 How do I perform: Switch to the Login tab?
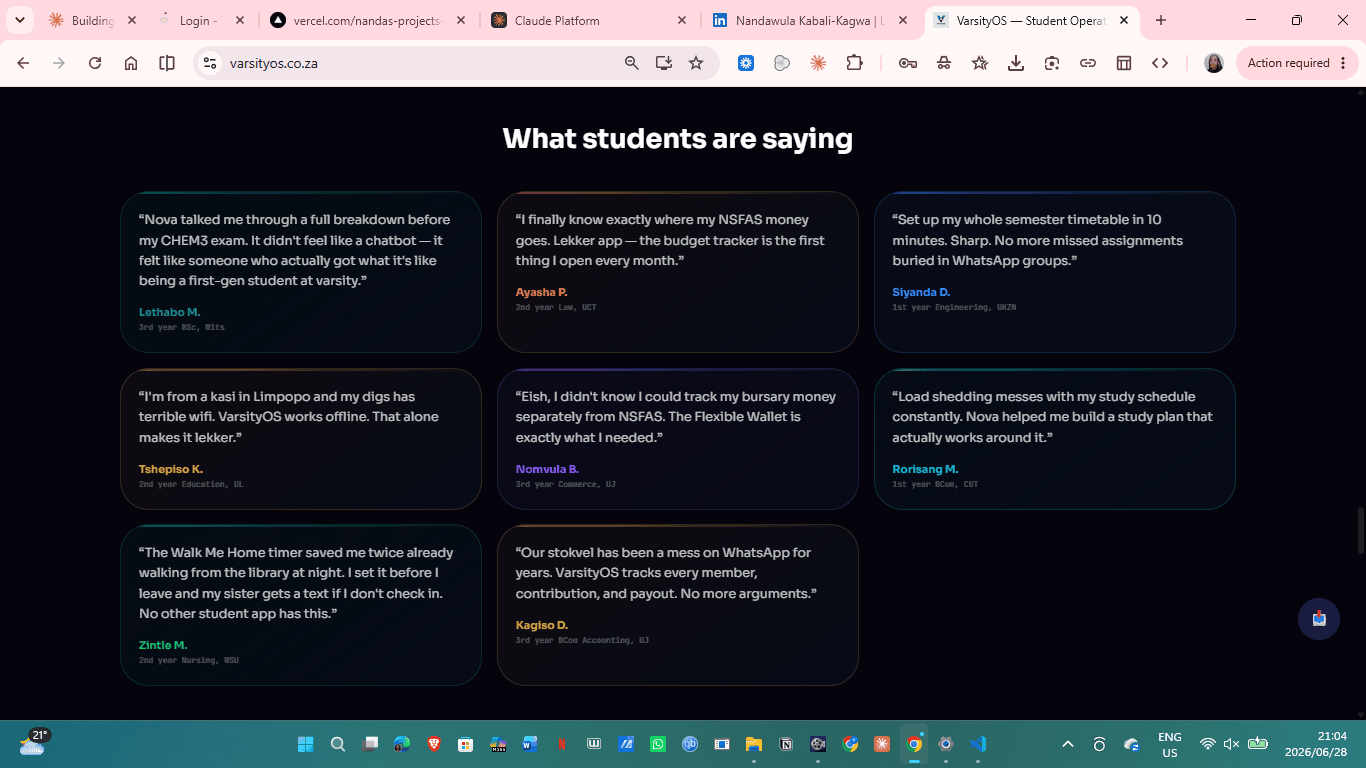(201, 20)
